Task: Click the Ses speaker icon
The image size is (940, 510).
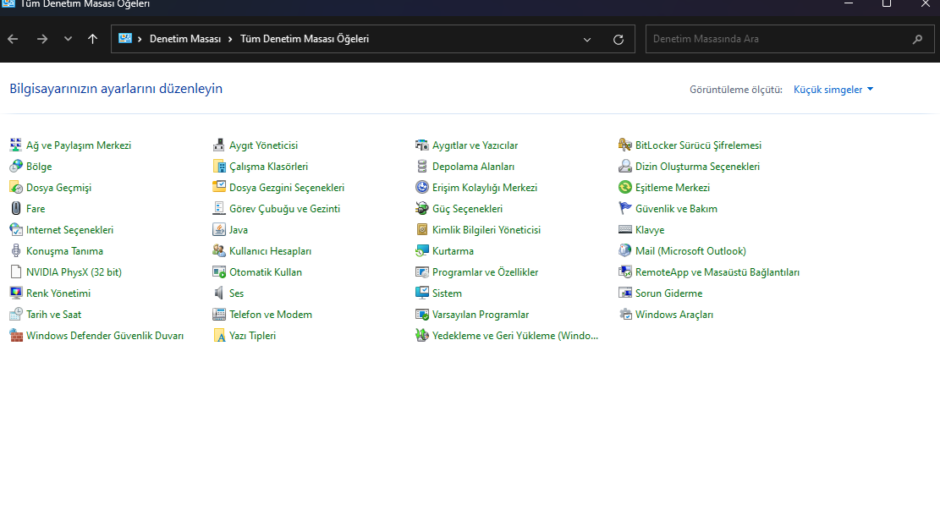Action: tap(220, 294)
